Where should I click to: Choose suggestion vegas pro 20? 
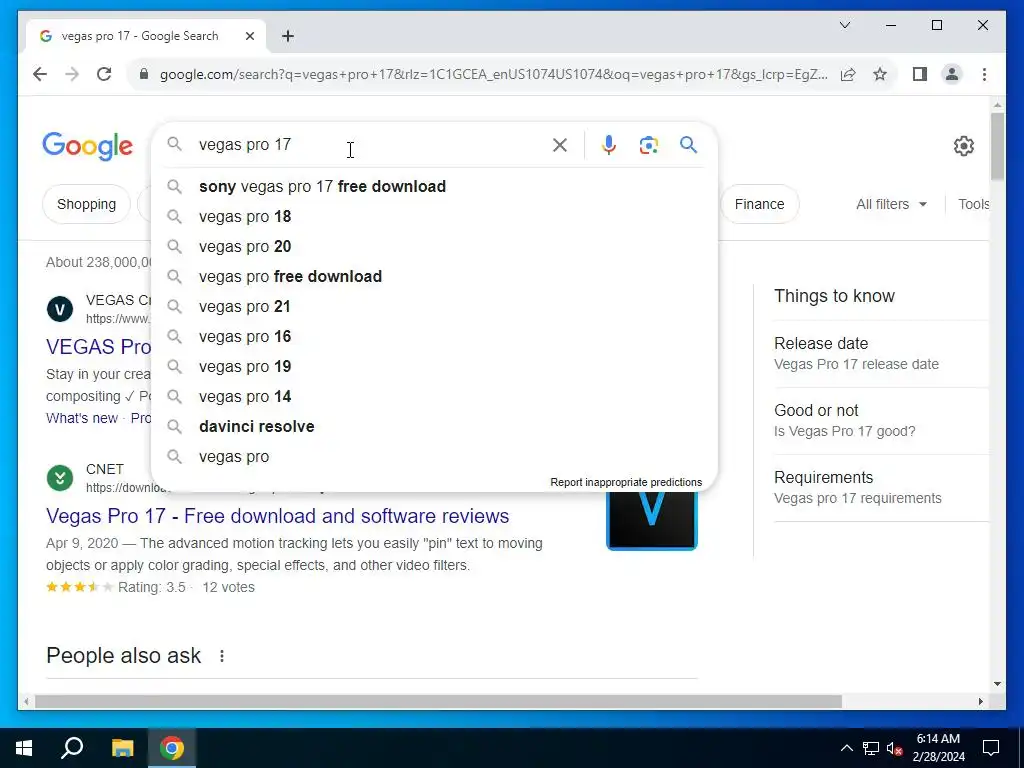click(434, 247)
